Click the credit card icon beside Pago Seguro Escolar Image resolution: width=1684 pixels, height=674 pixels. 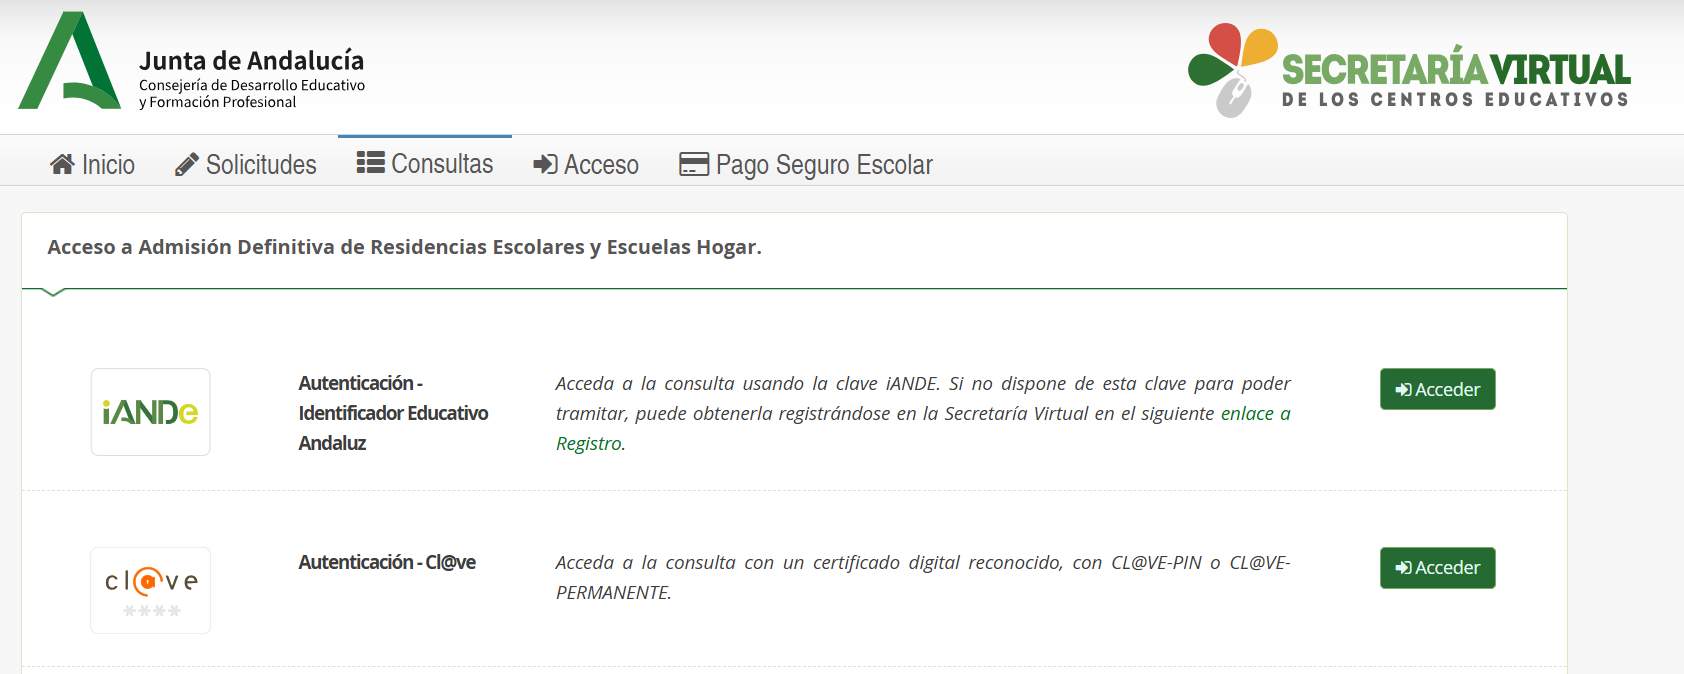pyautogui.click(x=694, y=164)
